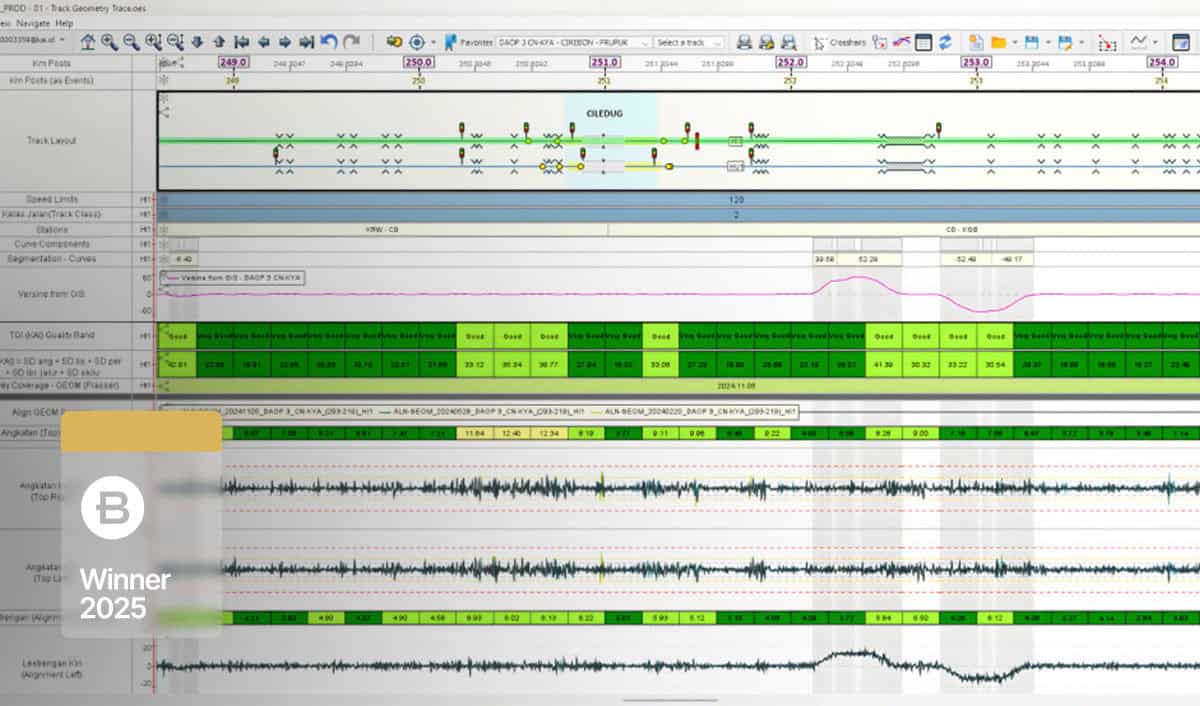Screen dimensions: 1200x706
Task: Select the Zoom Out tool
Action: (132, 41)
